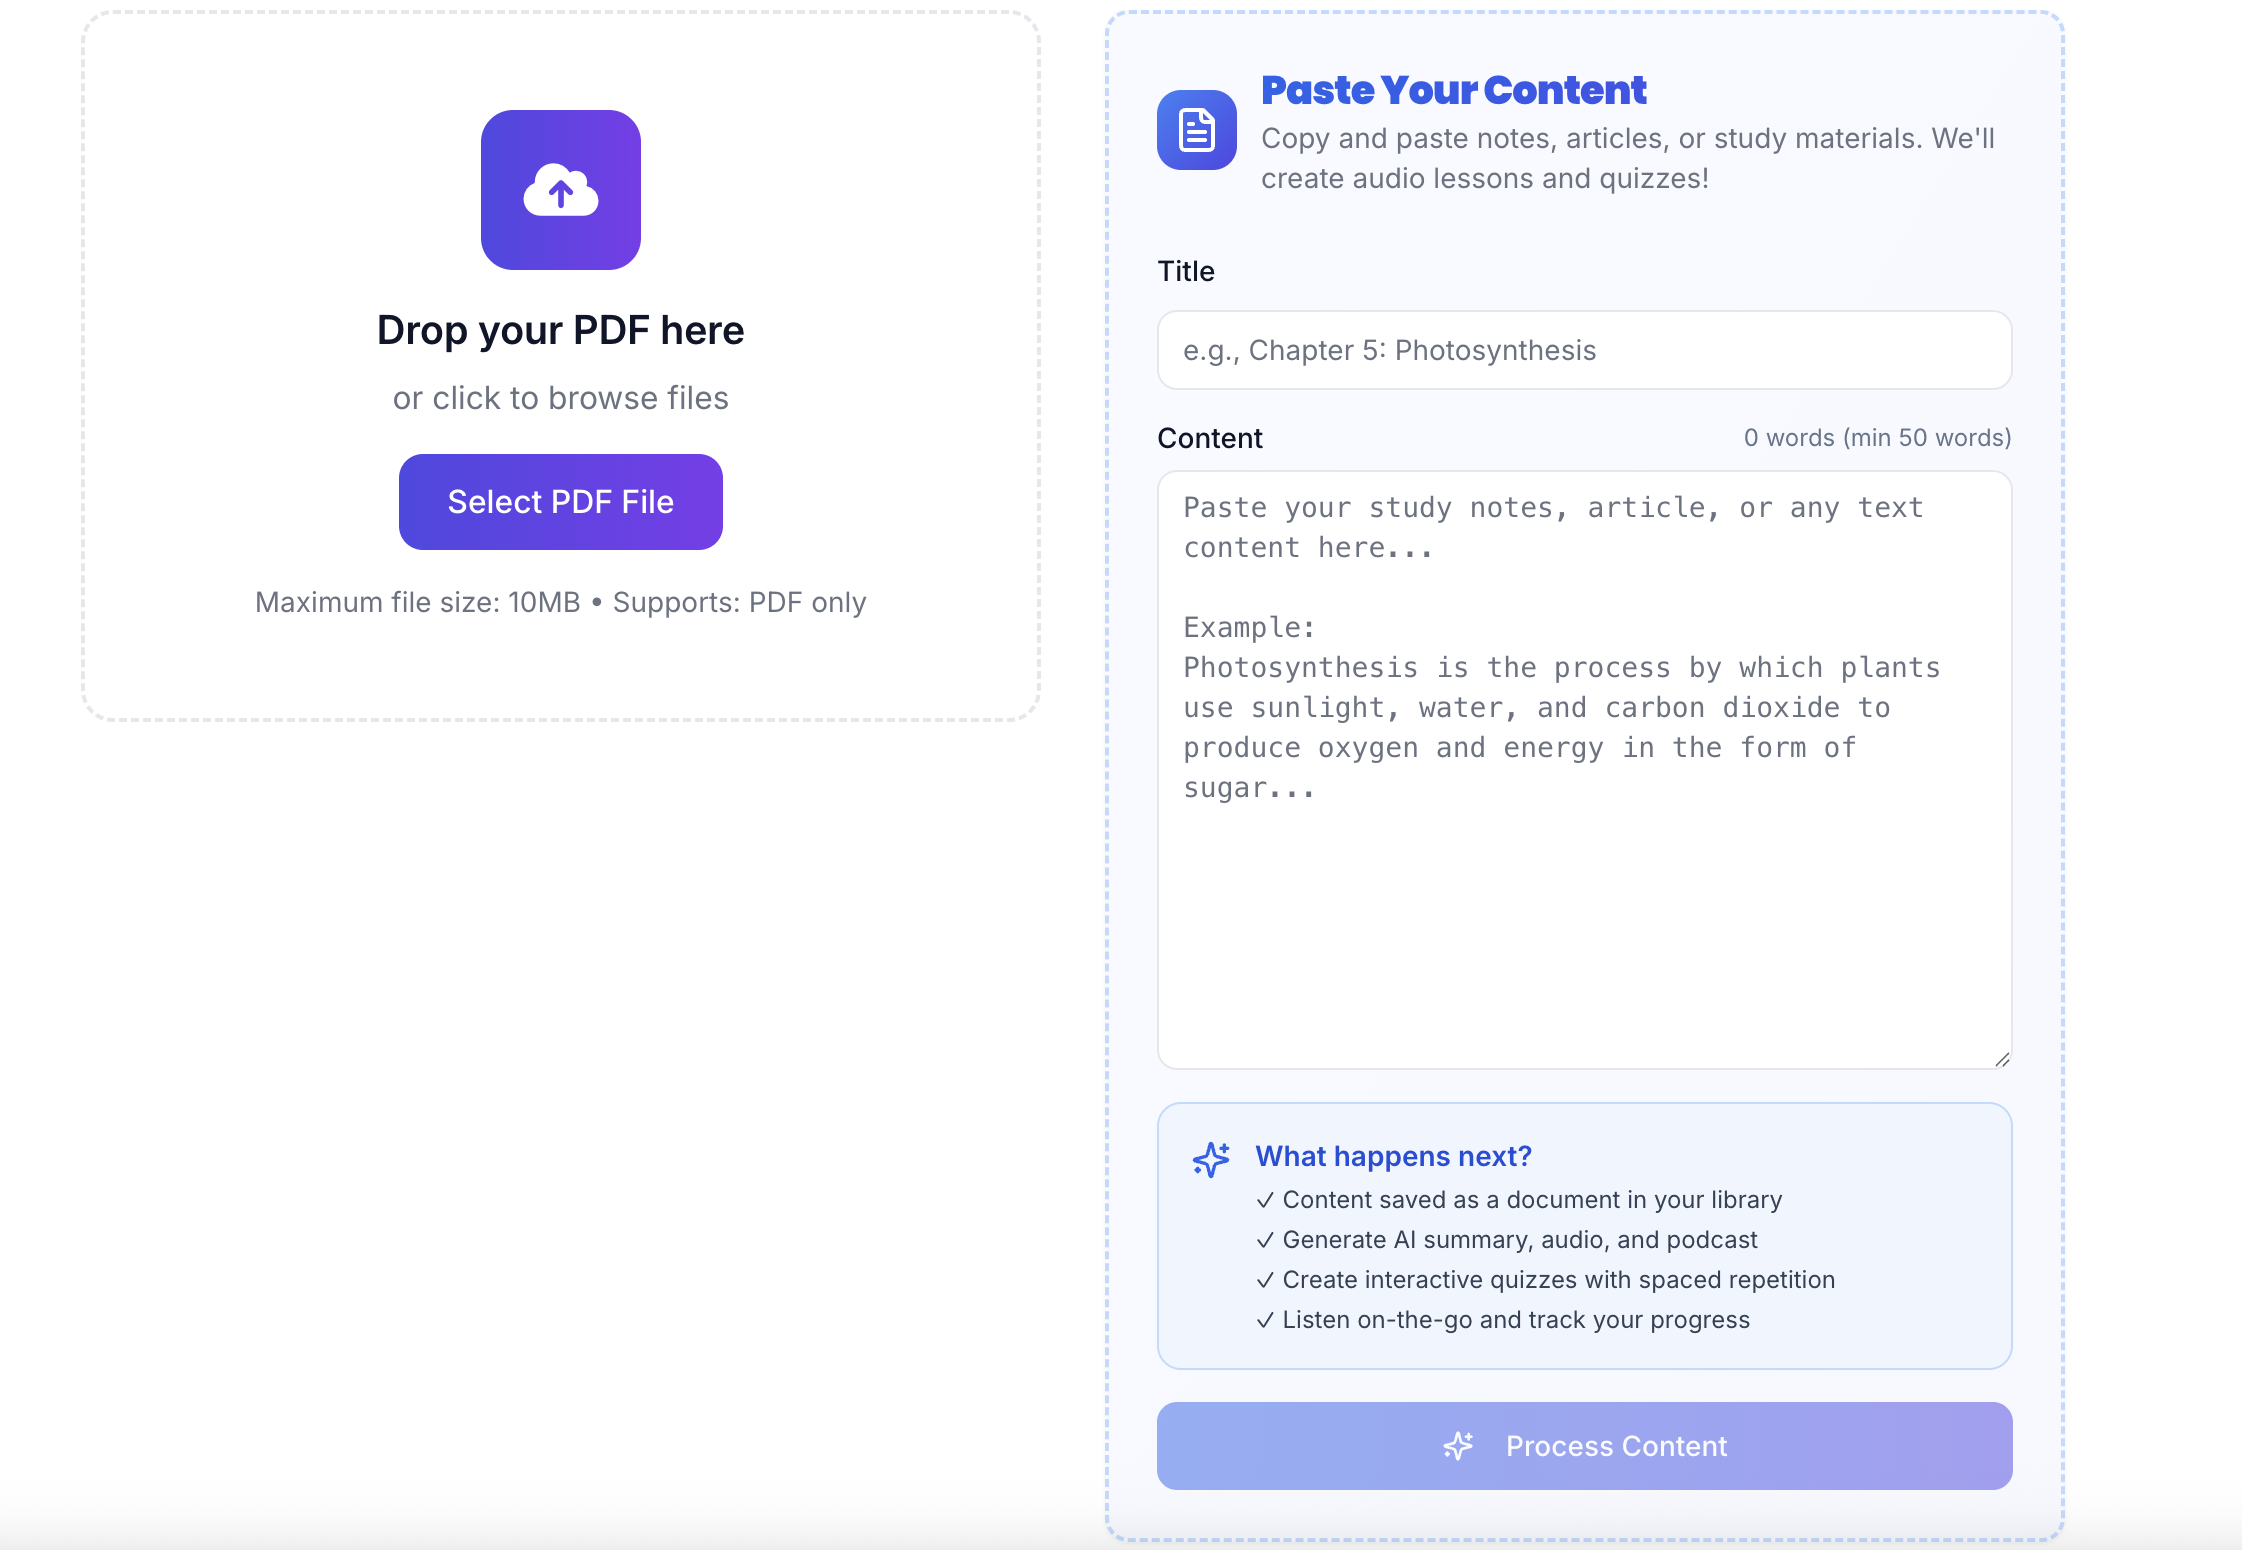This screenshot has height=1550, width=2242.
Task: Click 'Content saved as a document' checklist item
Action: pyautogui.click(x=1531, y=1200)
